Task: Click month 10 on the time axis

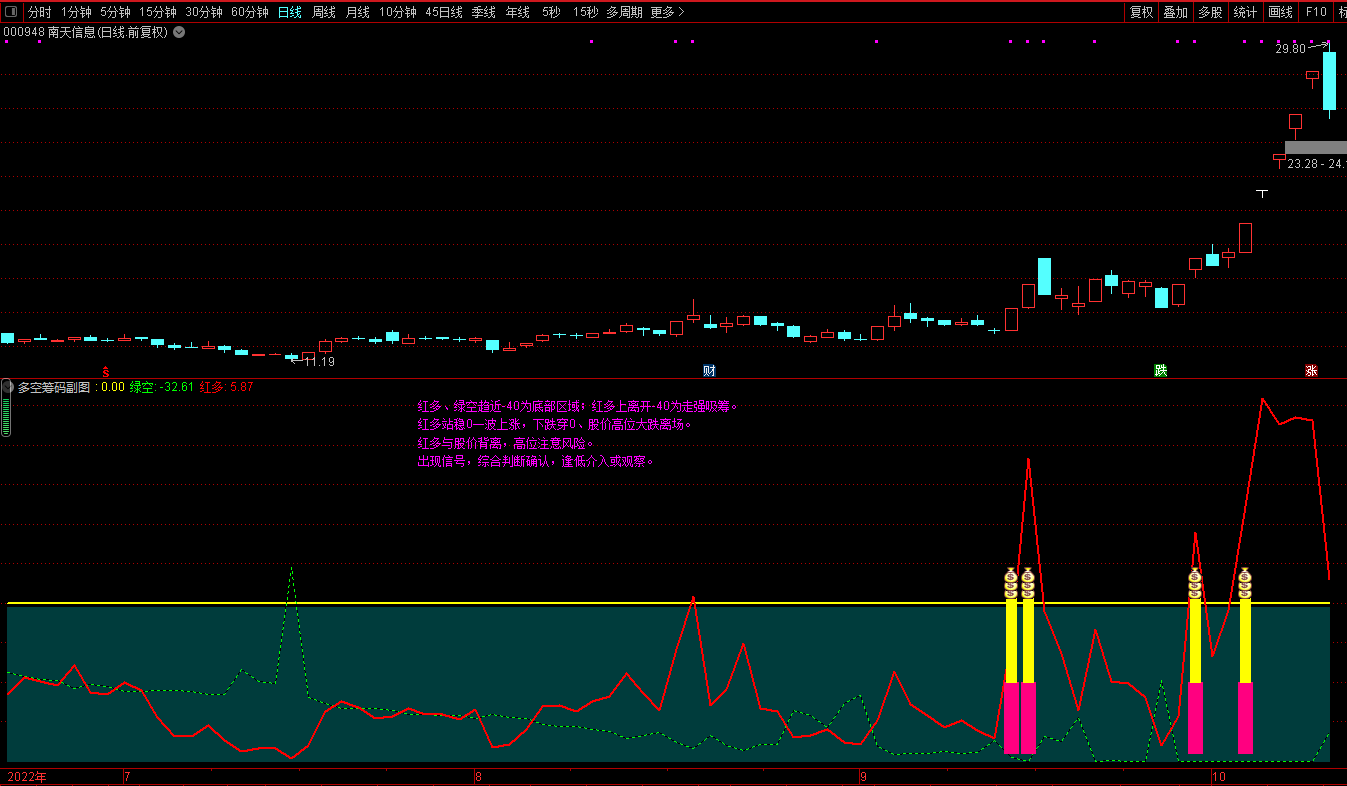Action: 1217,777
